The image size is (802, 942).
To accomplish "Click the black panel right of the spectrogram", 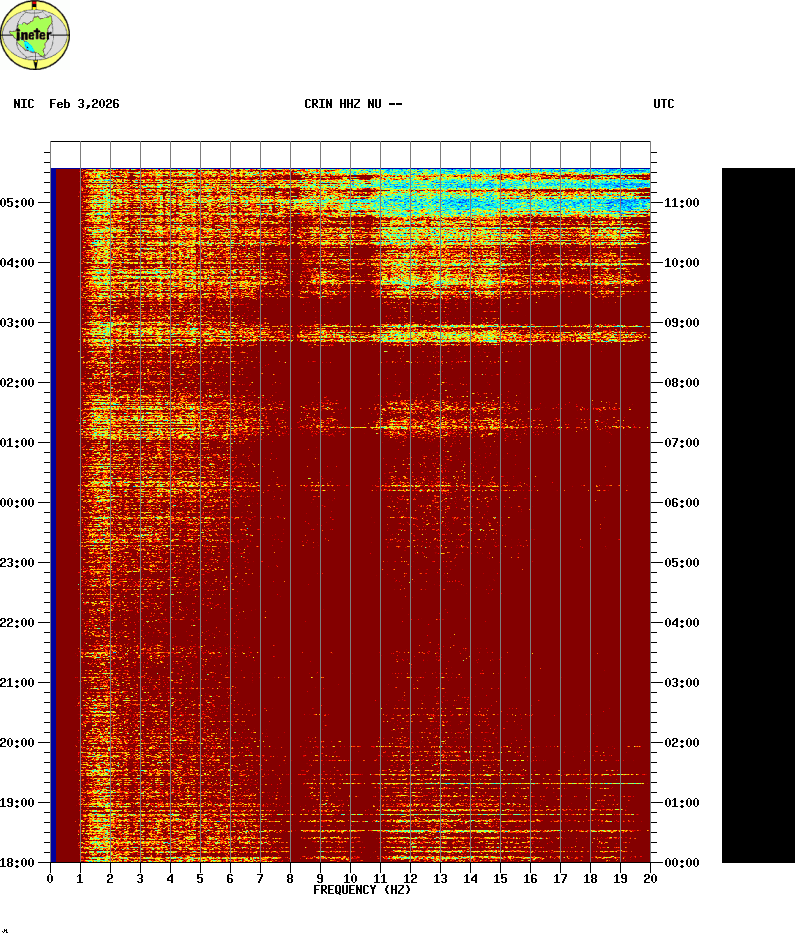I will pyautogui.click(x=758, y=515).
